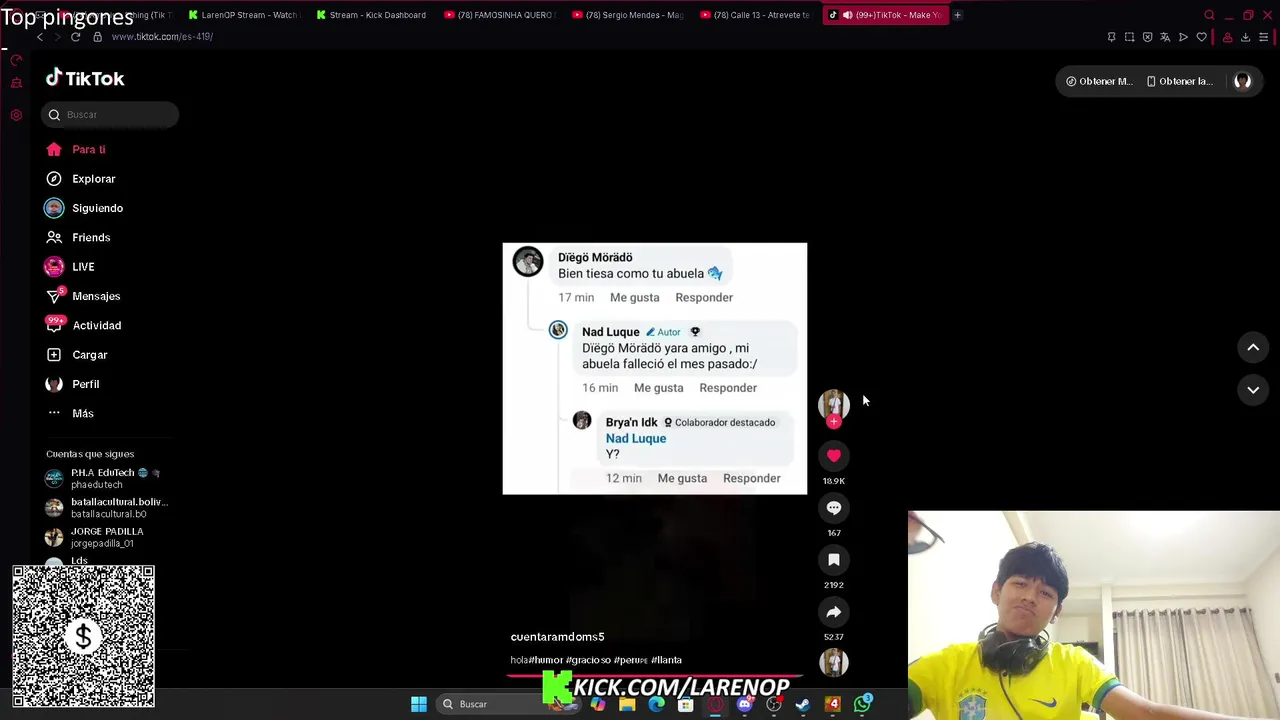Reload the page with the refresh icon
1280x720 pixels.
tap(75, 37)
